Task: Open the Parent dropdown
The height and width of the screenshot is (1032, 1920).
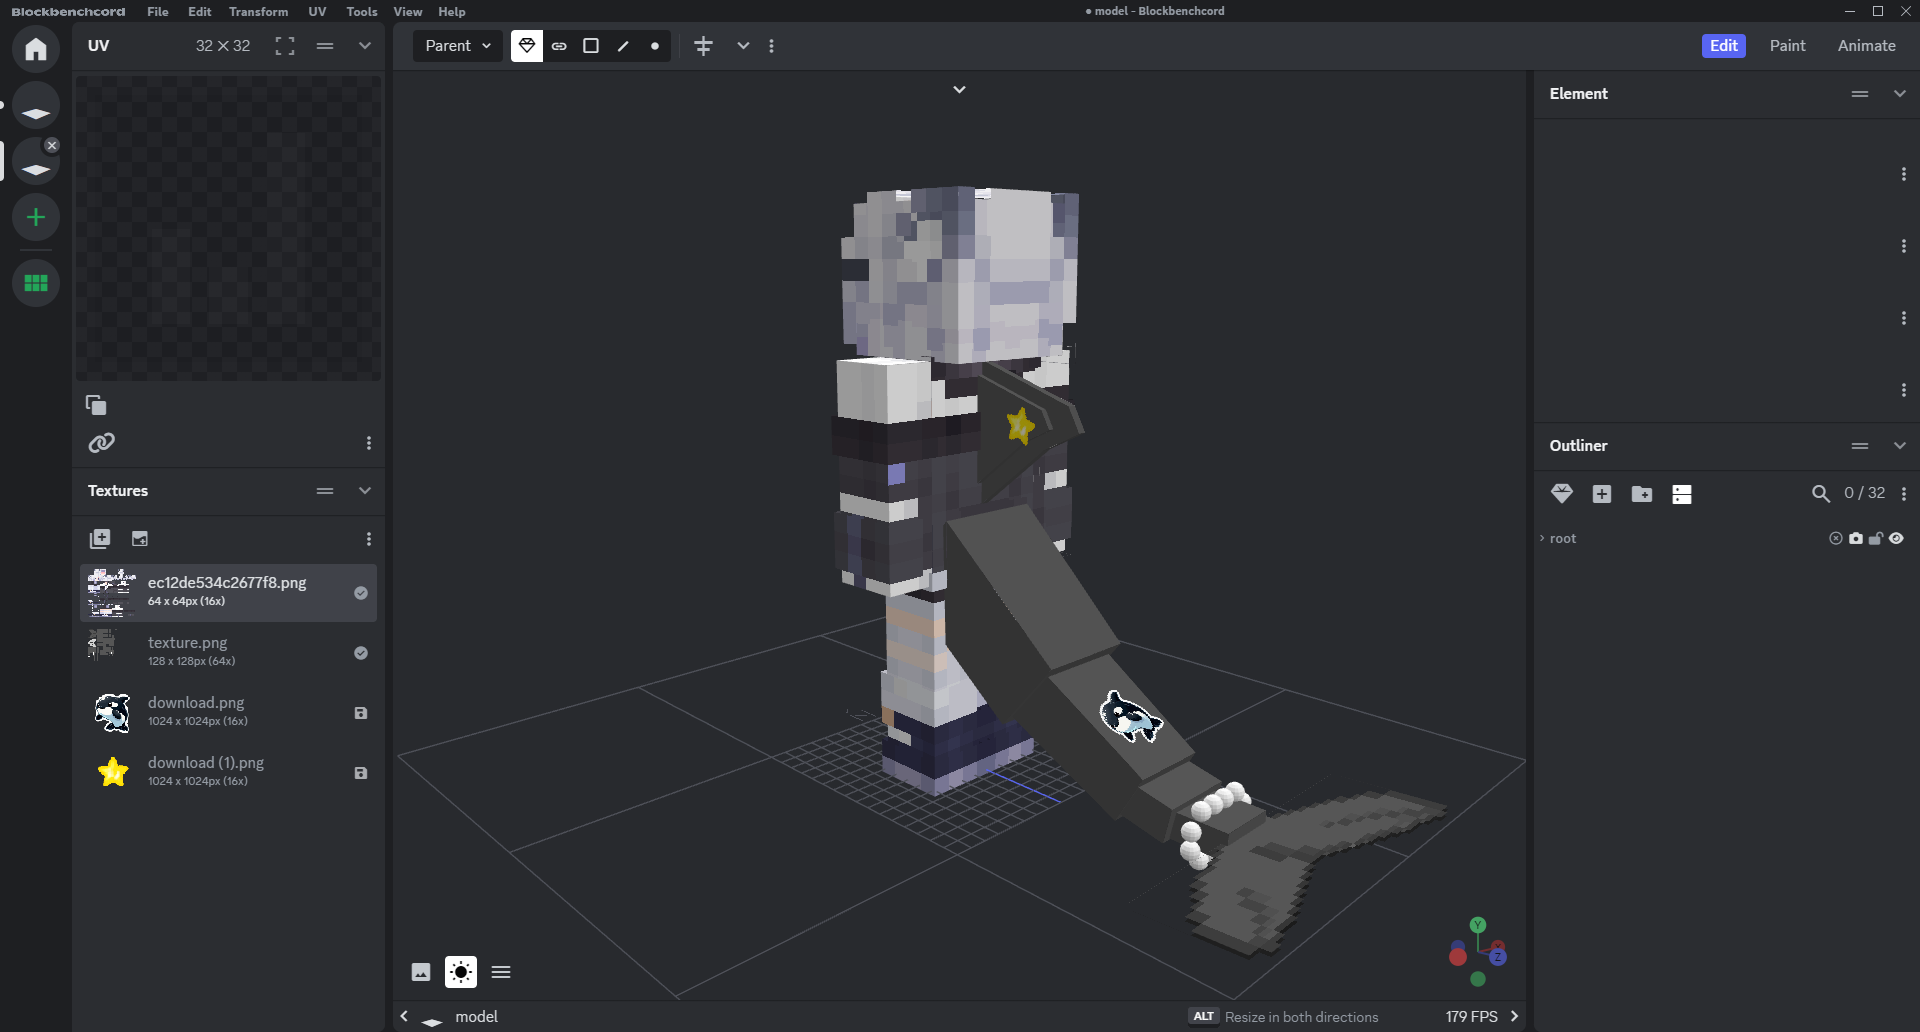Action: tap(458, 46)
